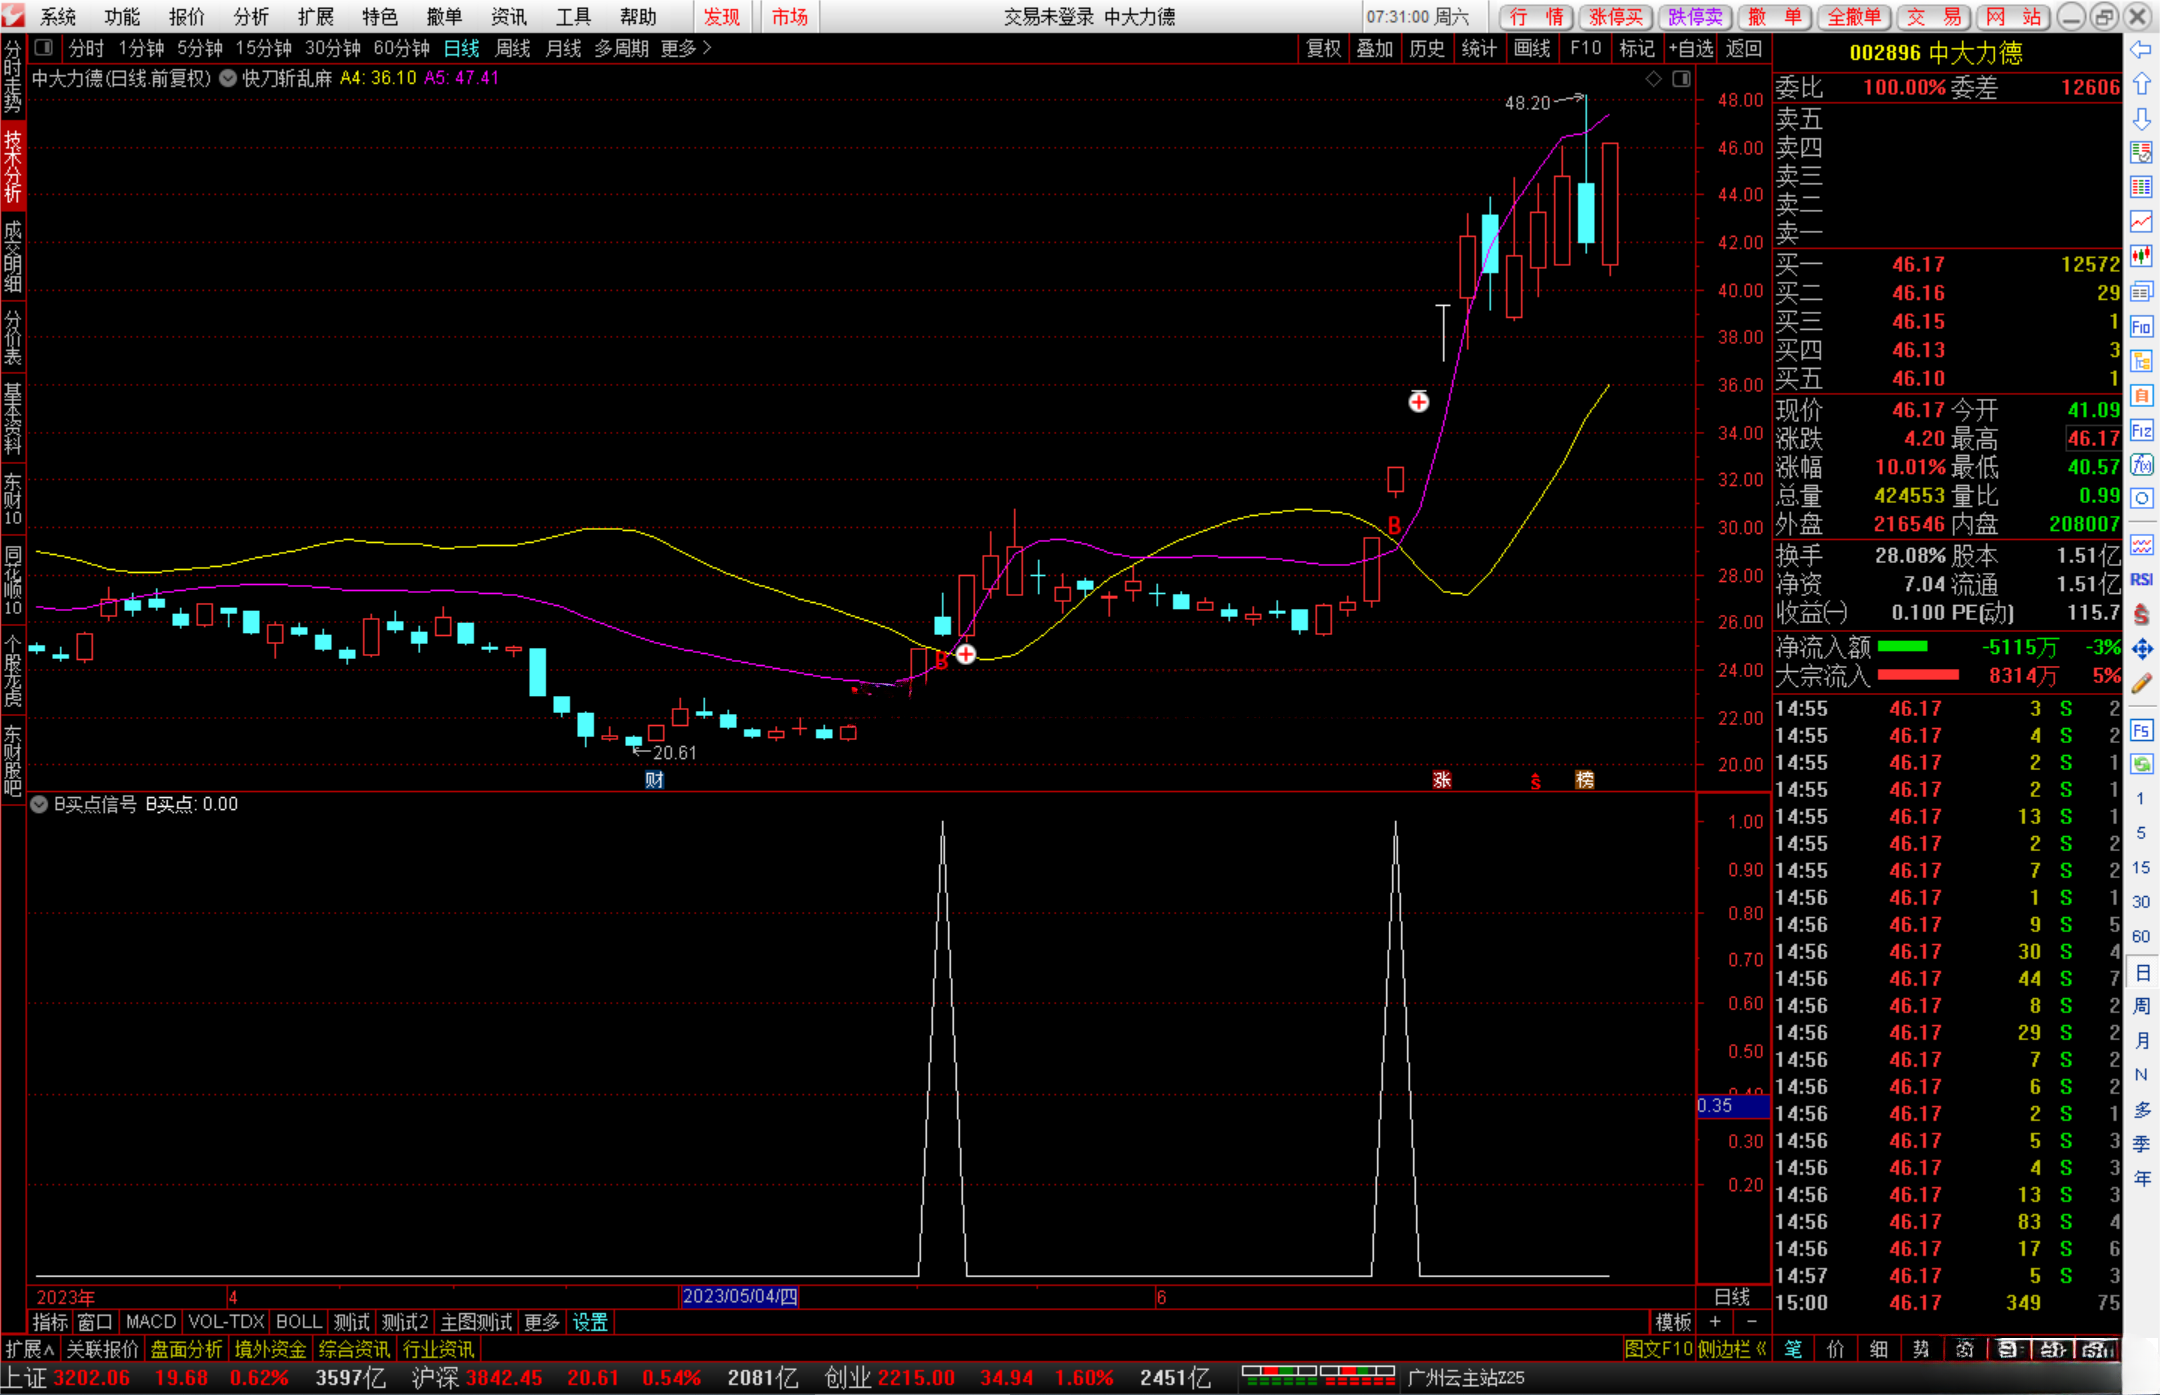Select the pencil drawing tool icon
This screenshot has height=1395, width=2160.
tap(2141, 684)
